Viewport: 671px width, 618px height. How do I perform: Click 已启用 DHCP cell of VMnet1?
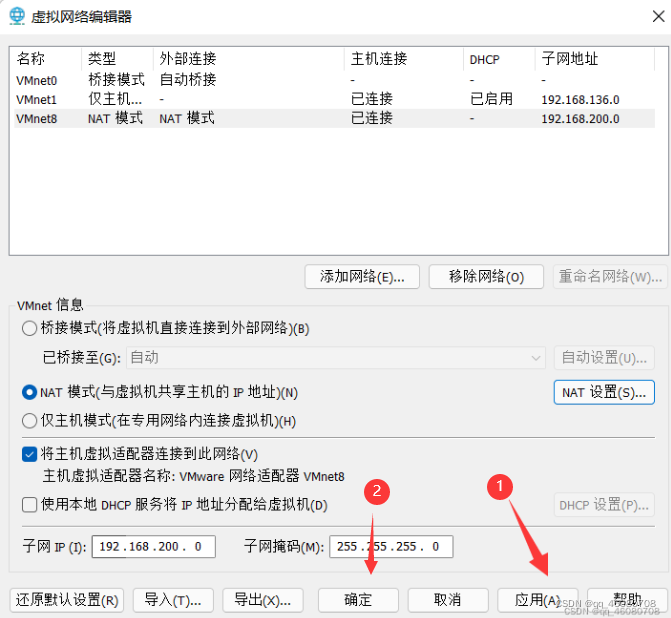[491, 99]
